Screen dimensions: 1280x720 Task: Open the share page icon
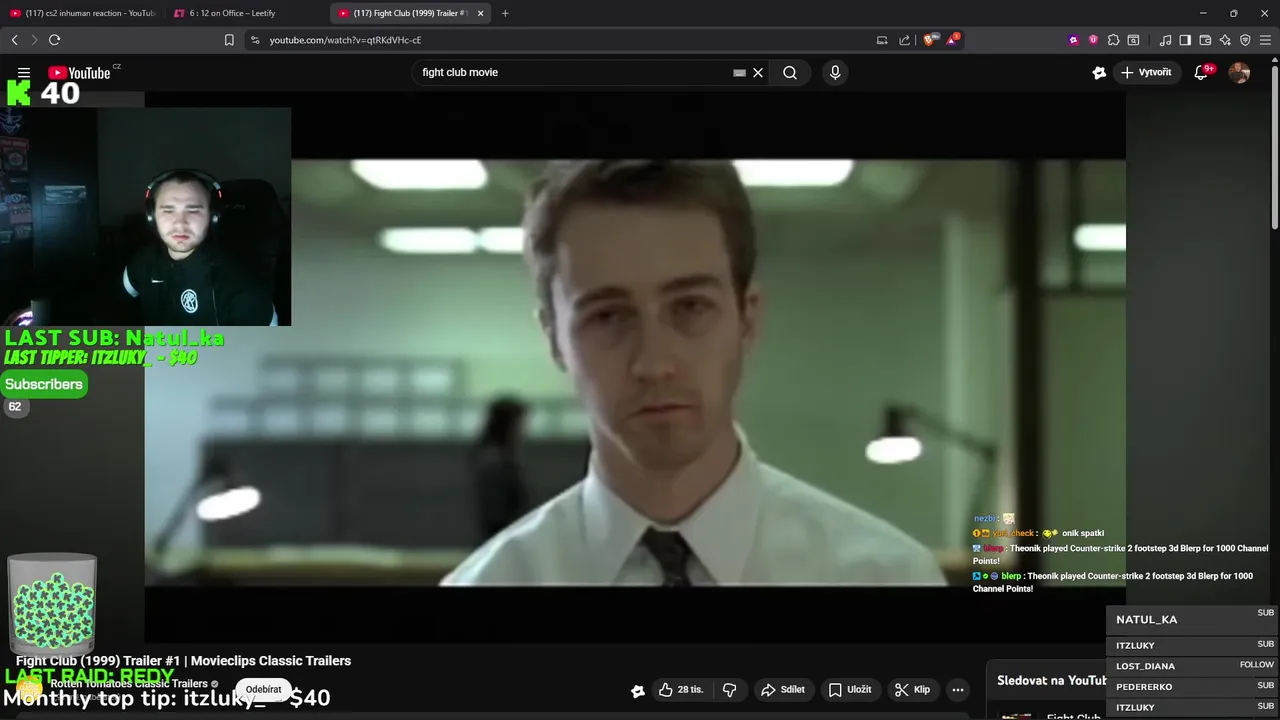(x=905, y=40)
